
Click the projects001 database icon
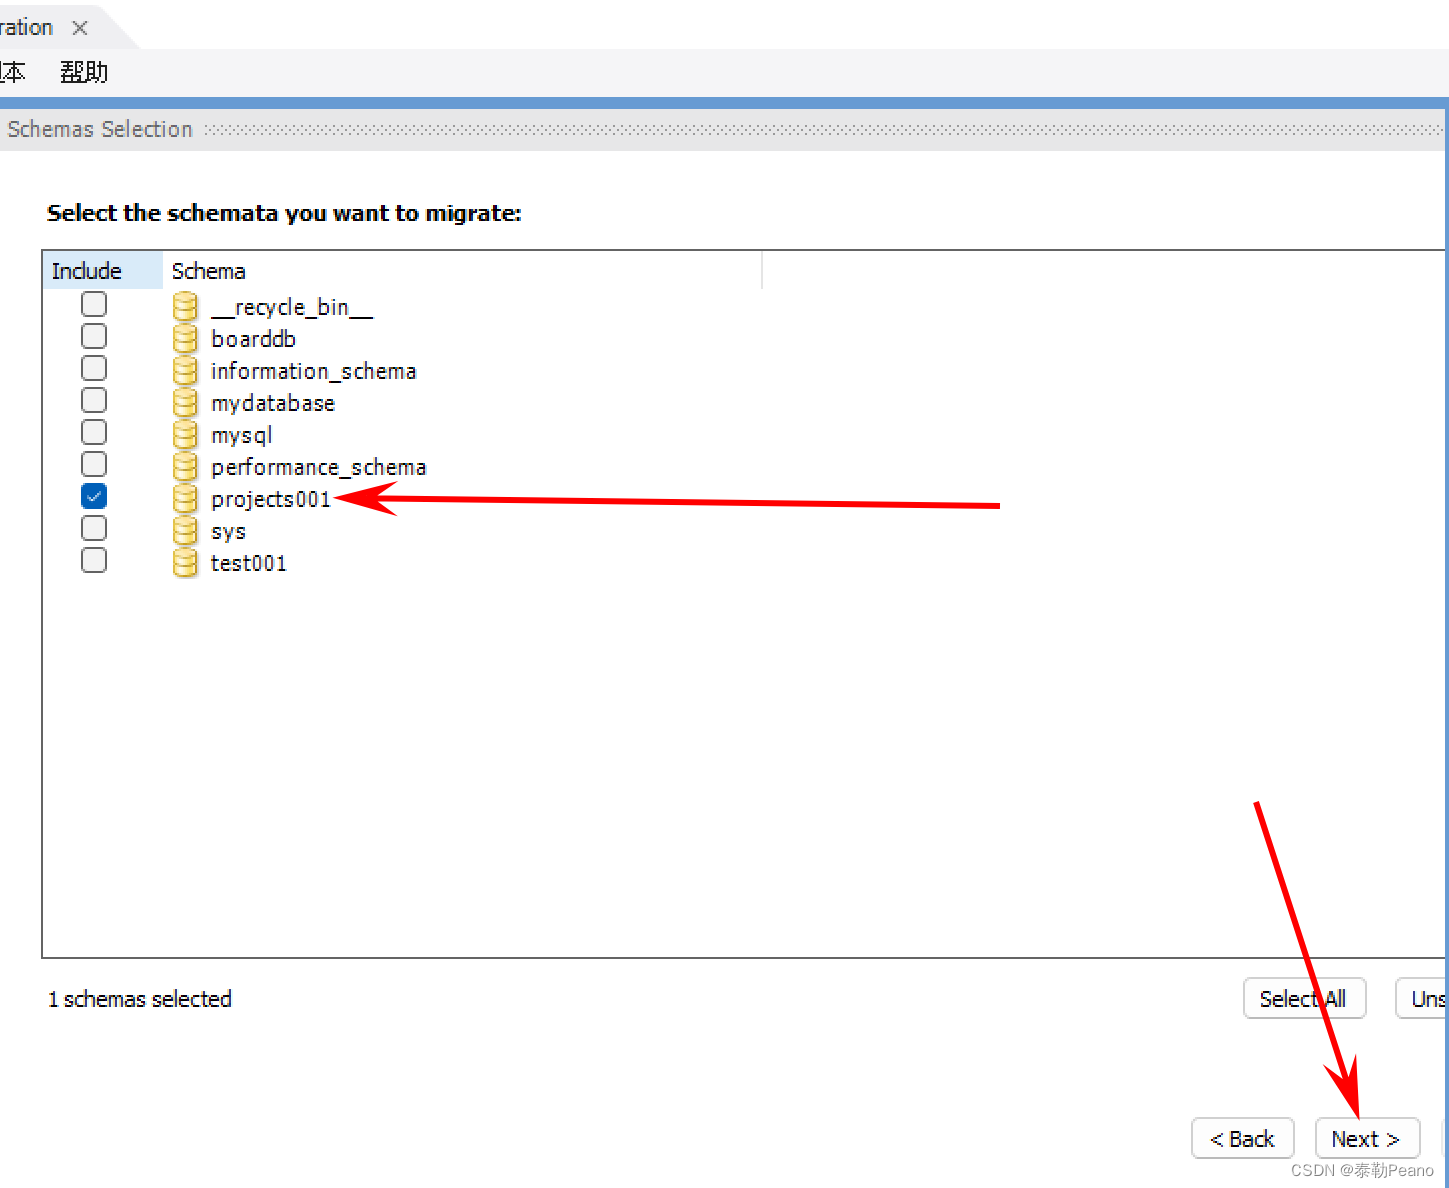(185, 498)
